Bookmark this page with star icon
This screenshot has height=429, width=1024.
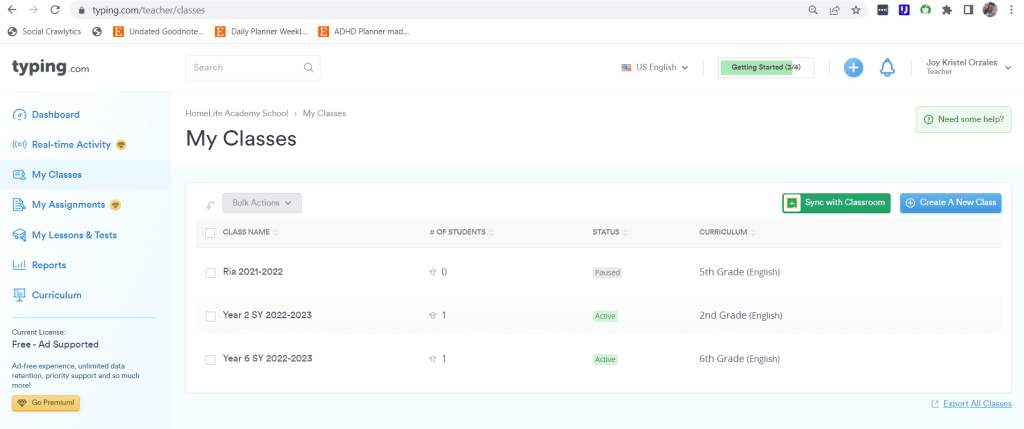pos(856,10)
